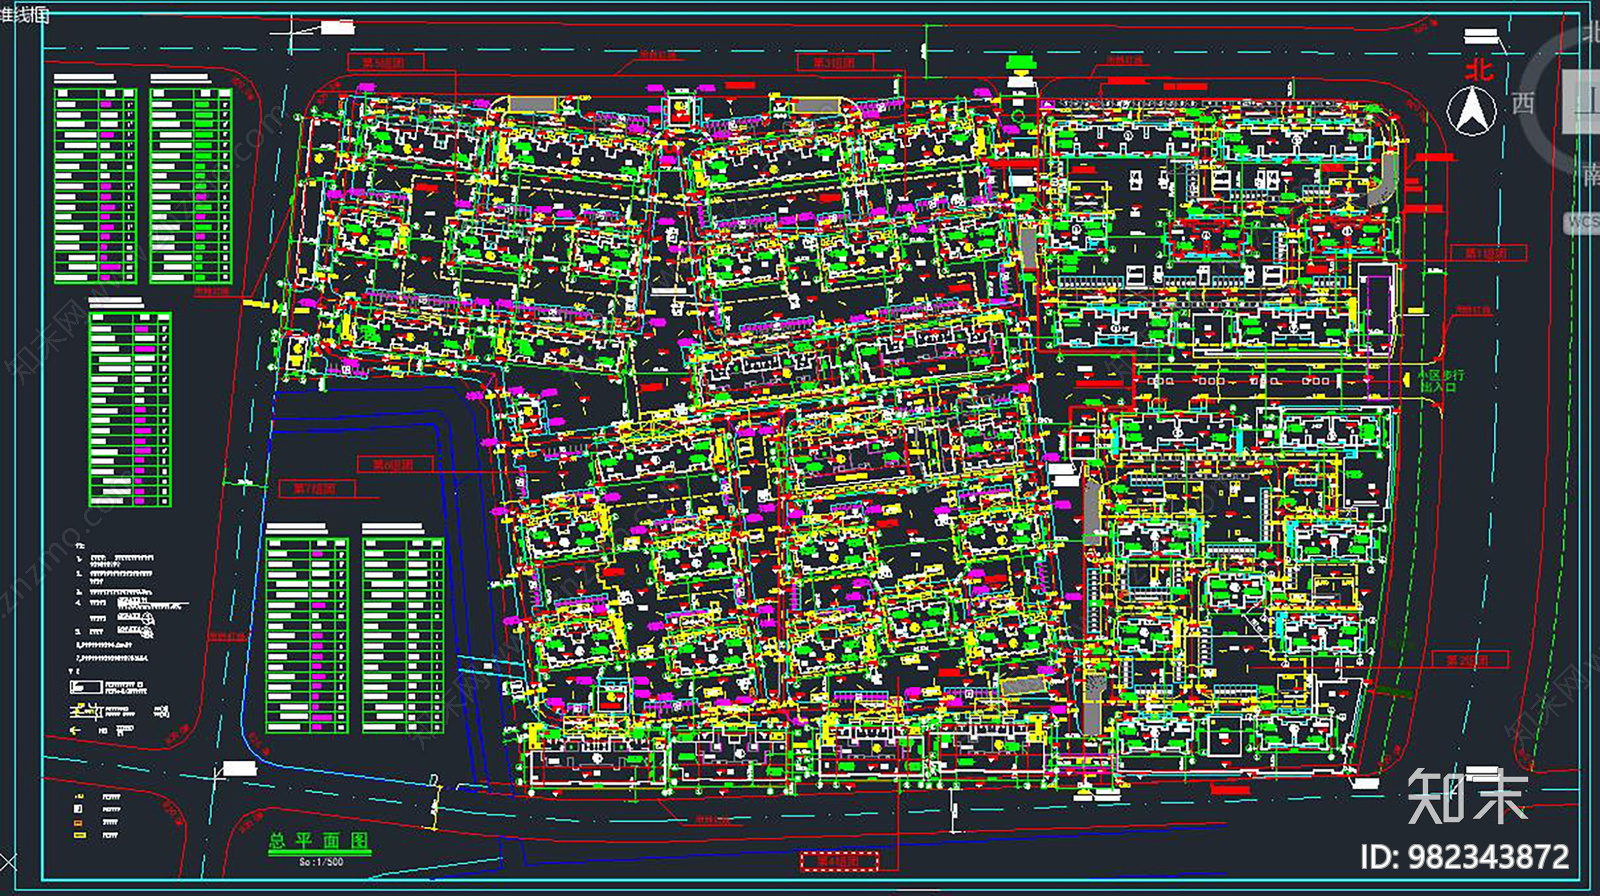Click the X-shaped UCS origin marker

point(7,862)
